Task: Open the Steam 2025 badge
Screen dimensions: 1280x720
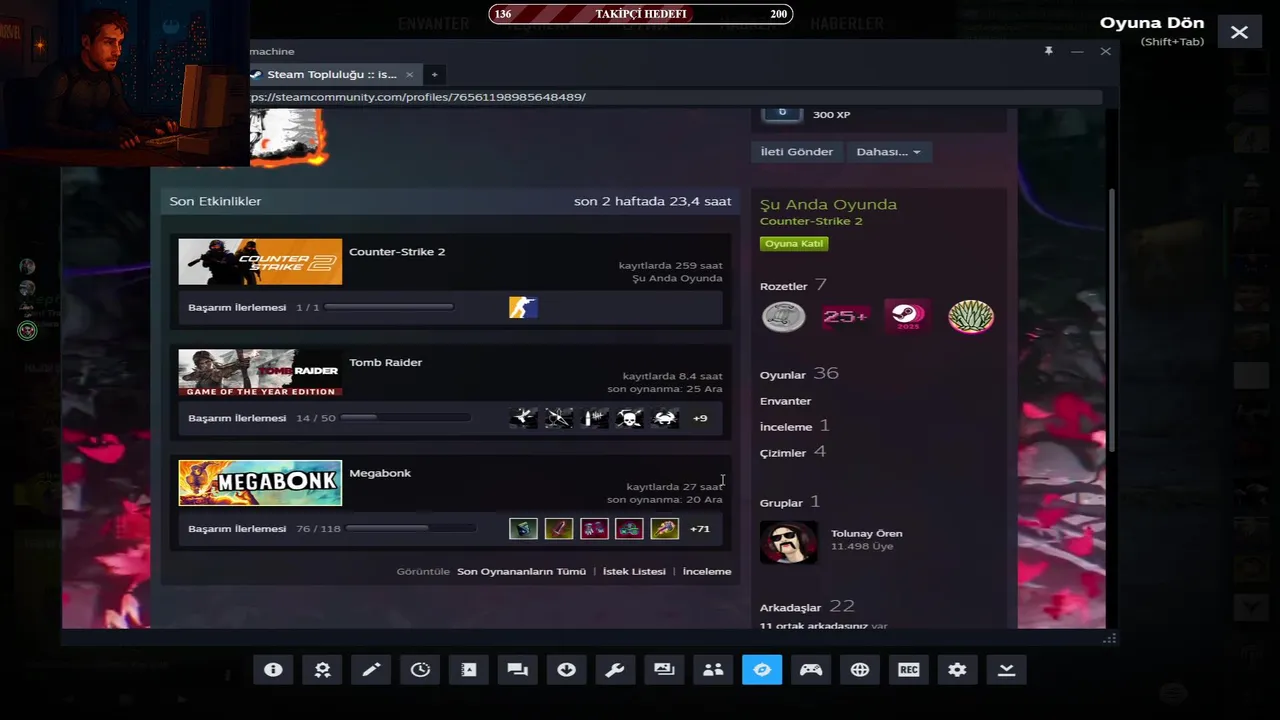Action: [908, 317]
